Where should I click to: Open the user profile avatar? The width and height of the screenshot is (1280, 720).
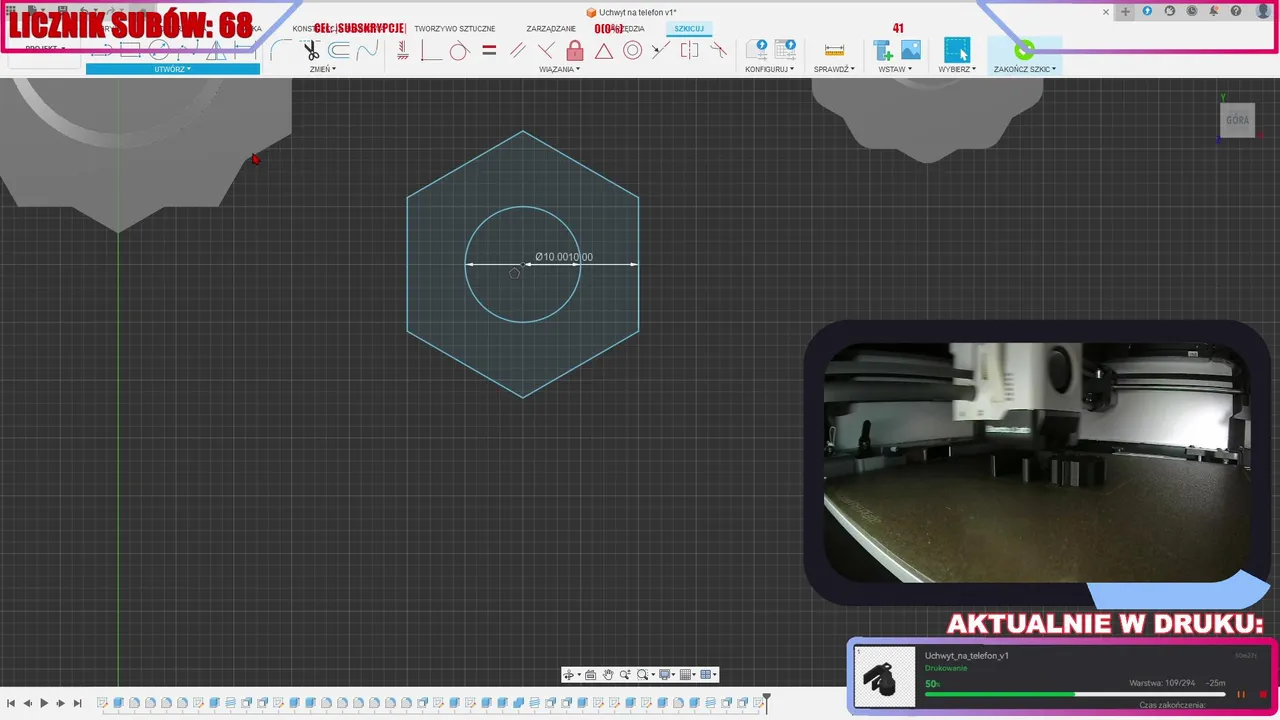(x=1263, y=11)
